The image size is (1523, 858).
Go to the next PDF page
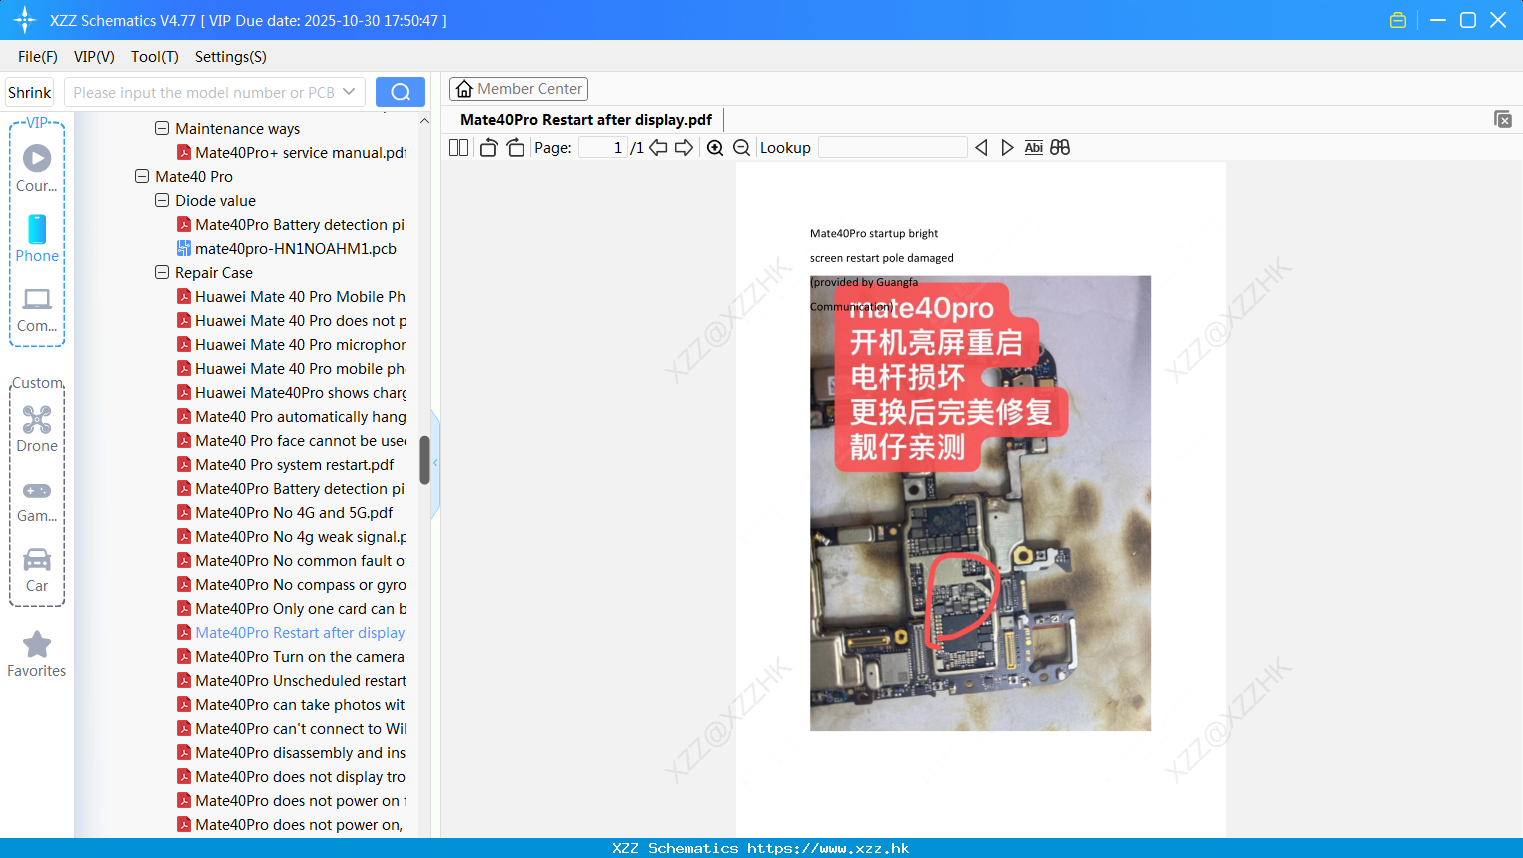tap(684, 148)
